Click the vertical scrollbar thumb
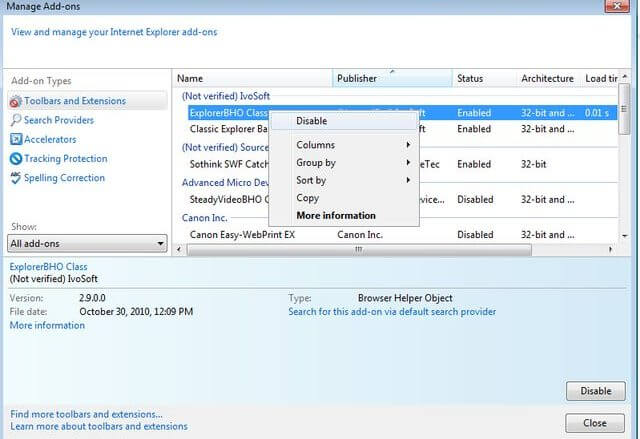 pyautogui.click(x=624, y=109)
